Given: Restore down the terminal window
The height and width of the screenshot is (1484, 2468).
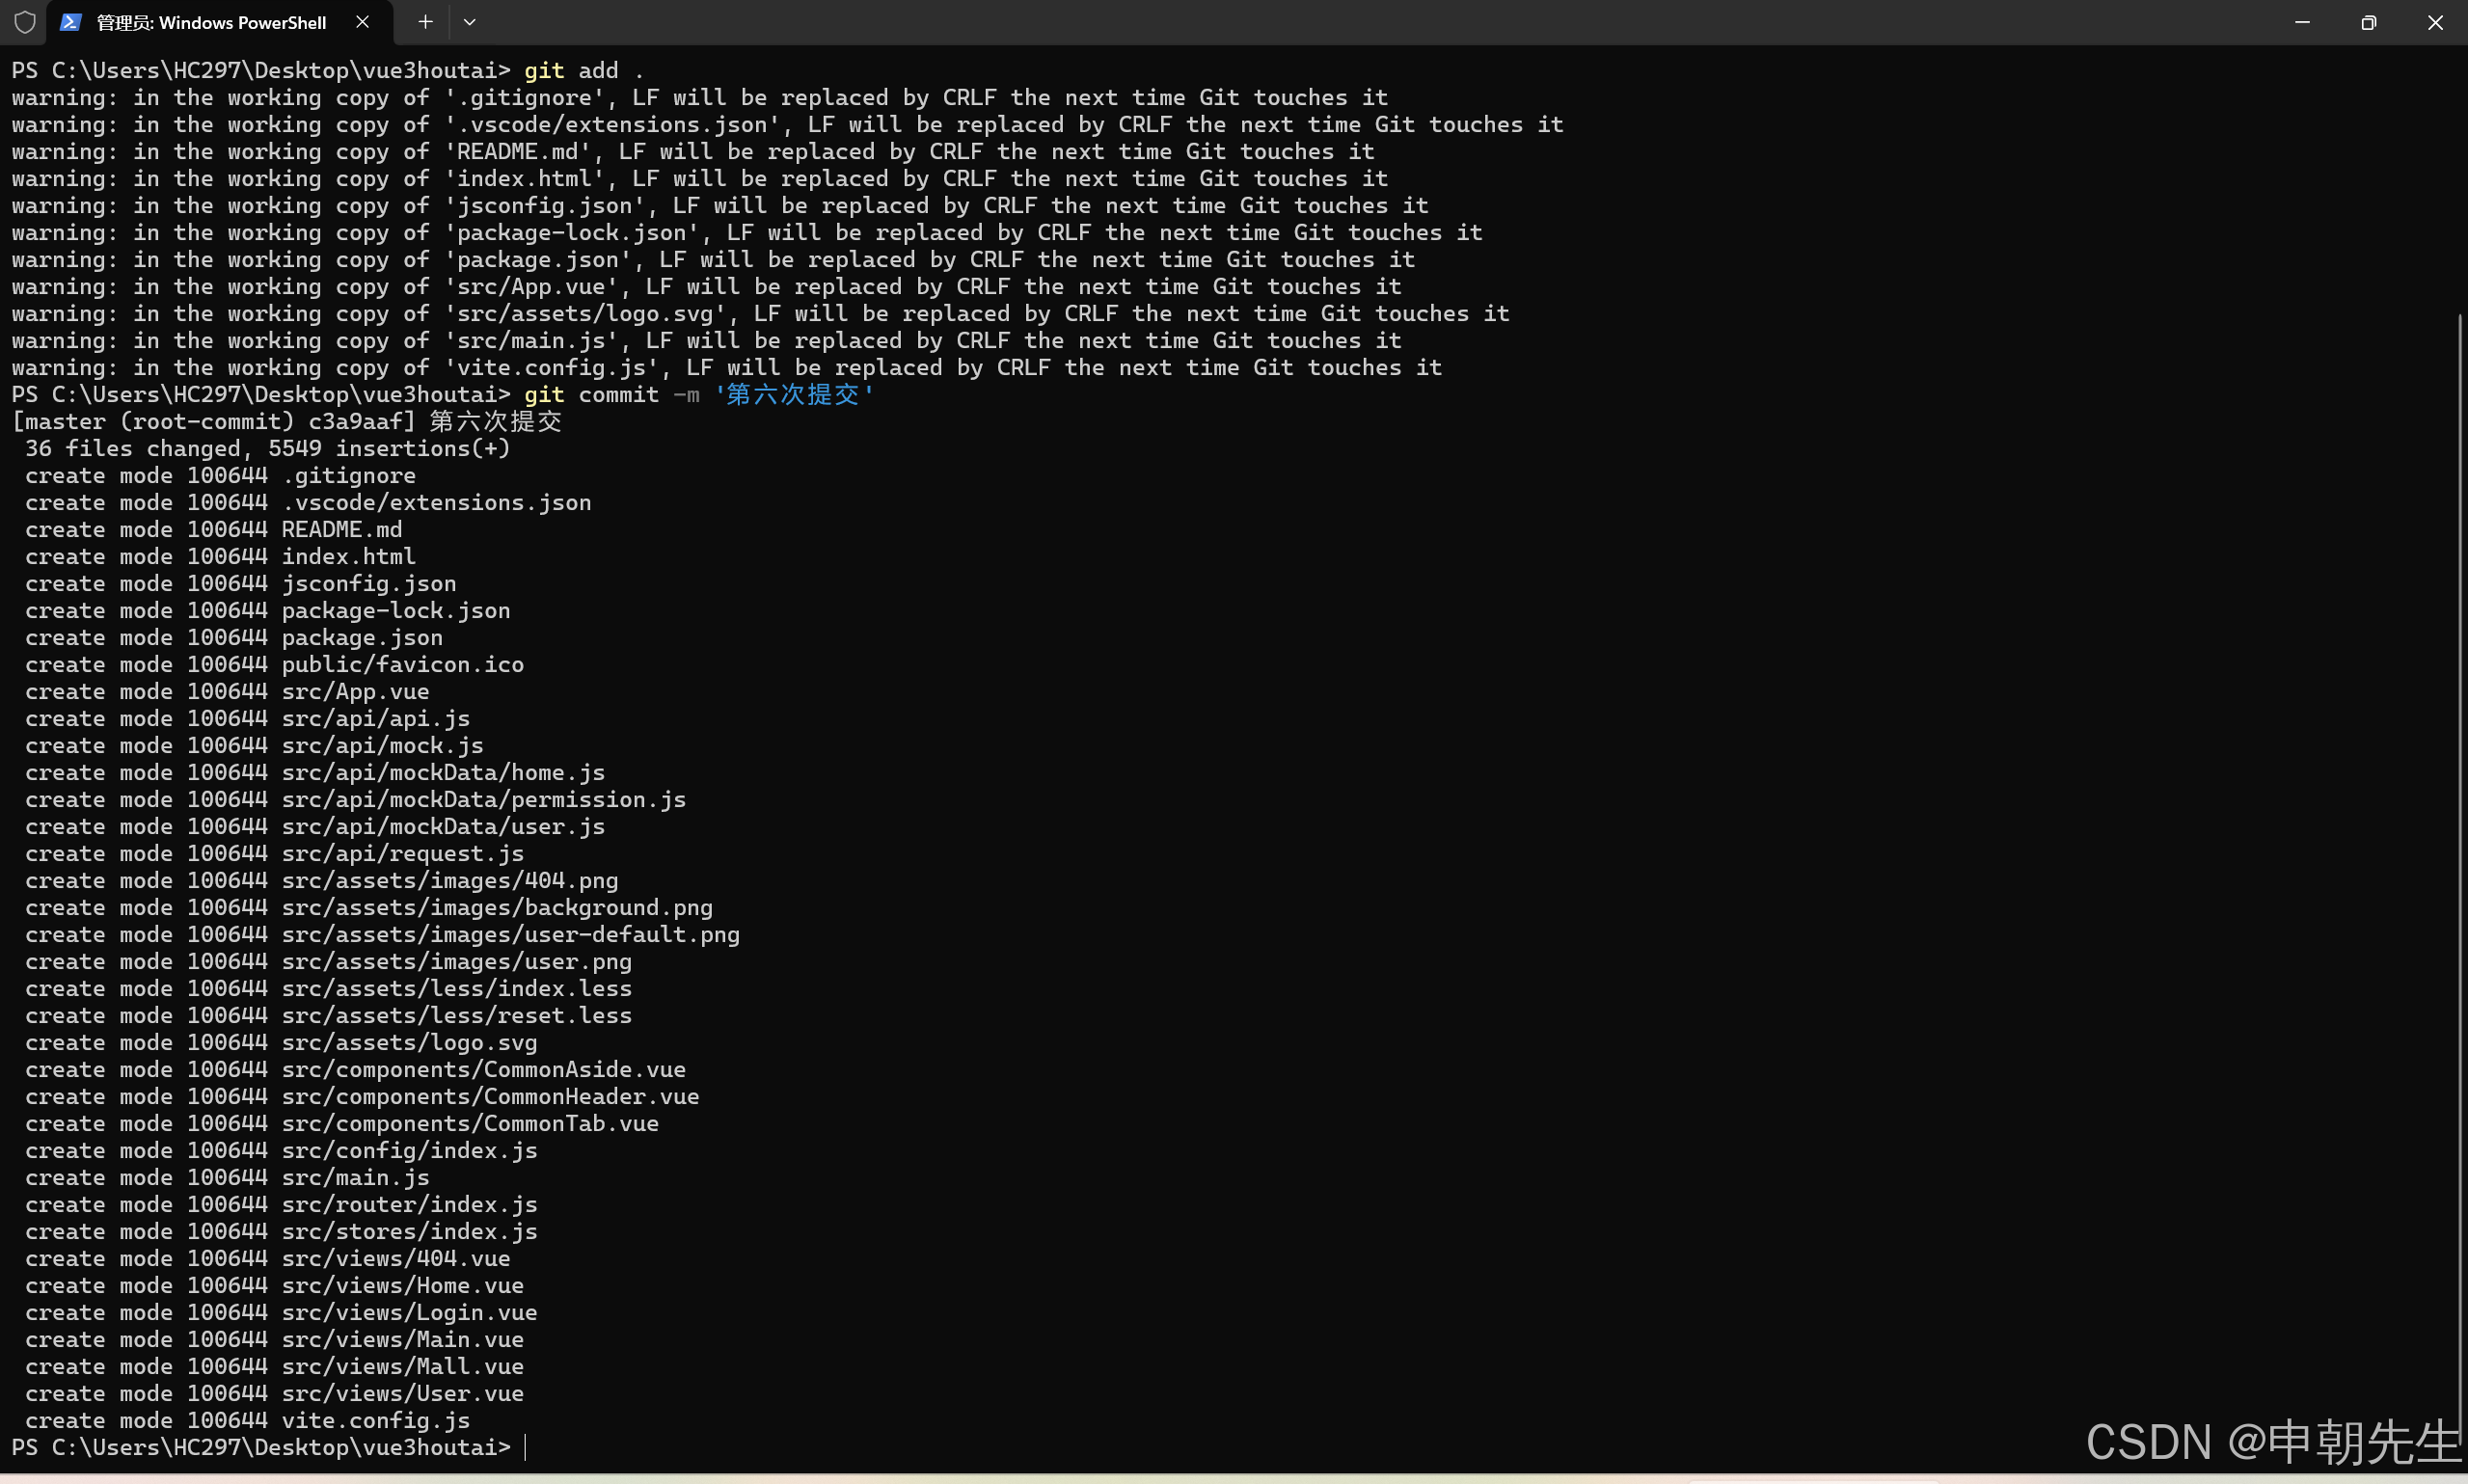Looking at the screenshot, I should pyautogui.click(x=2368, y=22).
